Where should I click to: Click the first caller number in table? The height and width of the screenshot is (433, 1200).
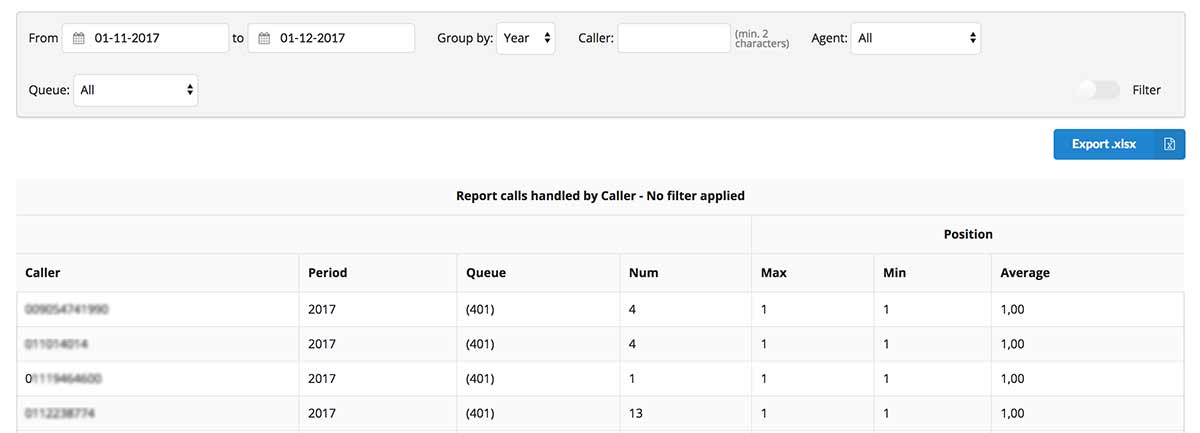coord(68,310)
